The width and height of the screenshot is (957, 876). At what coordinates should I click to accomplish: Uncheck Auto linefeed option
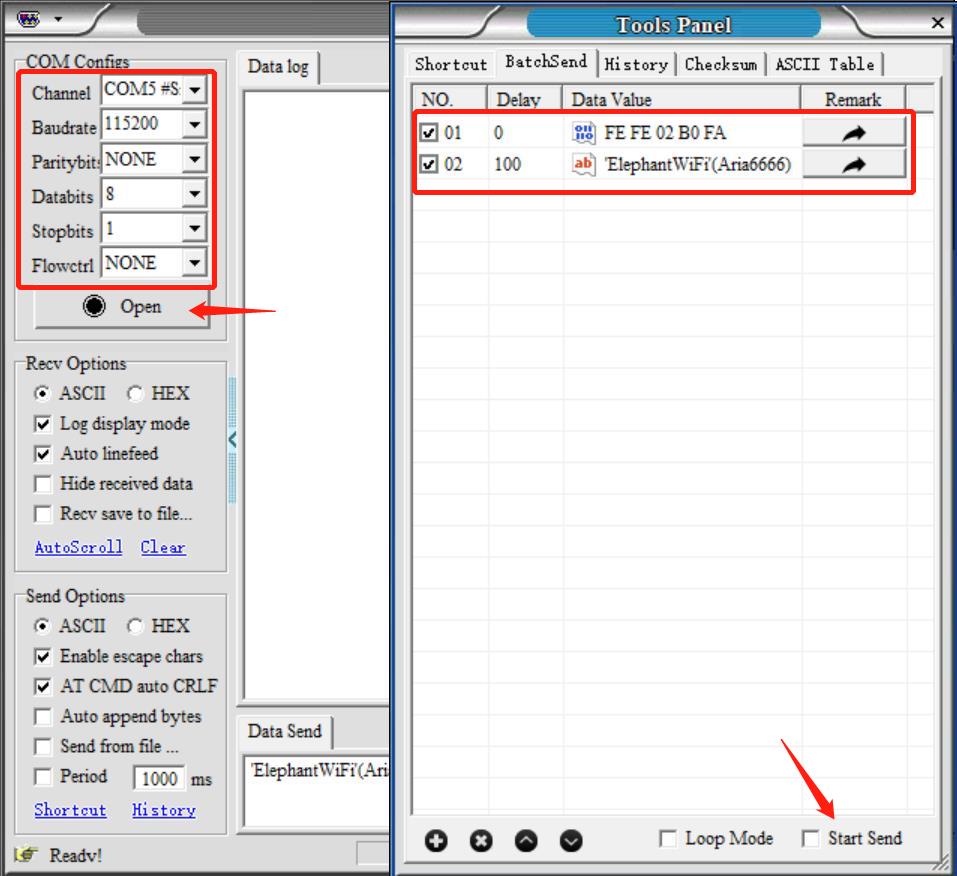[x=43, y=454]
